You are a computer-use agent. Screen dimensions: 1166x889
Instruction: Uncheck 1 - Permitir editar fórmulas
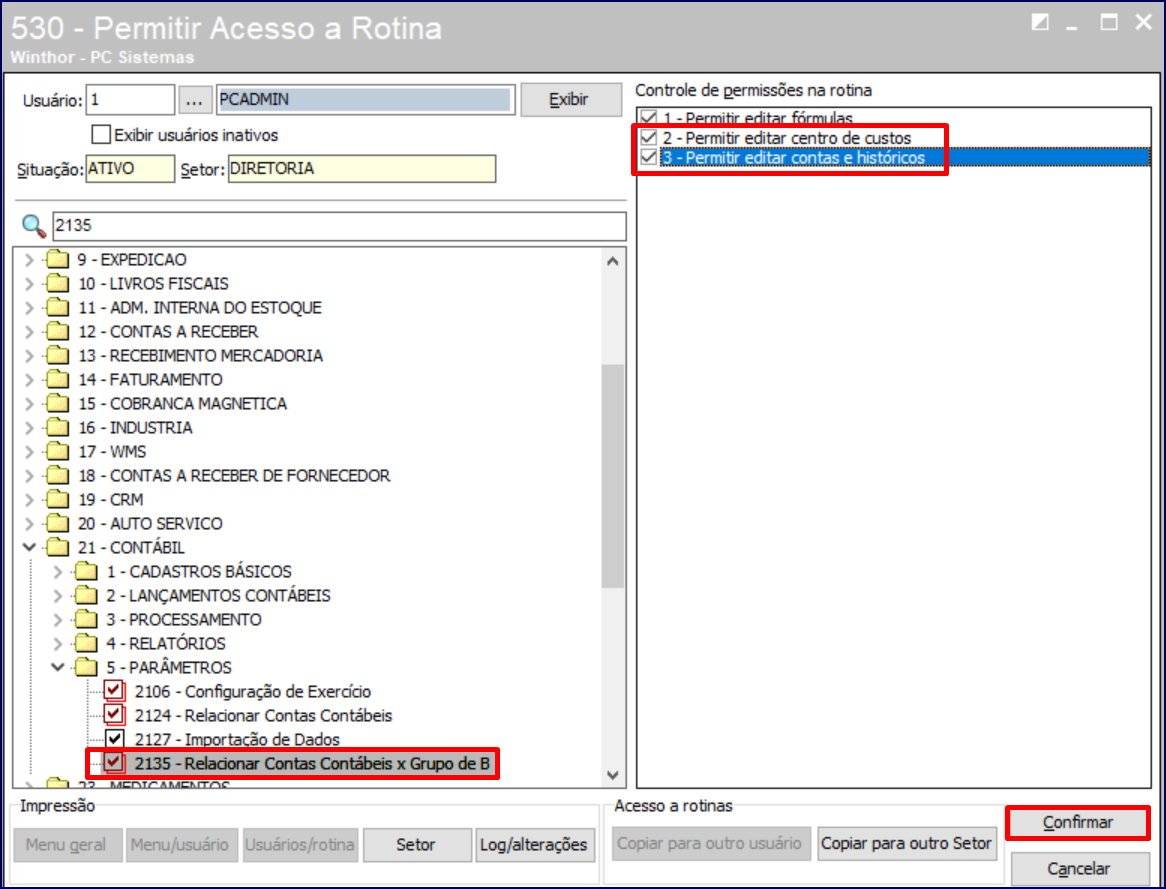click(649, 118)
